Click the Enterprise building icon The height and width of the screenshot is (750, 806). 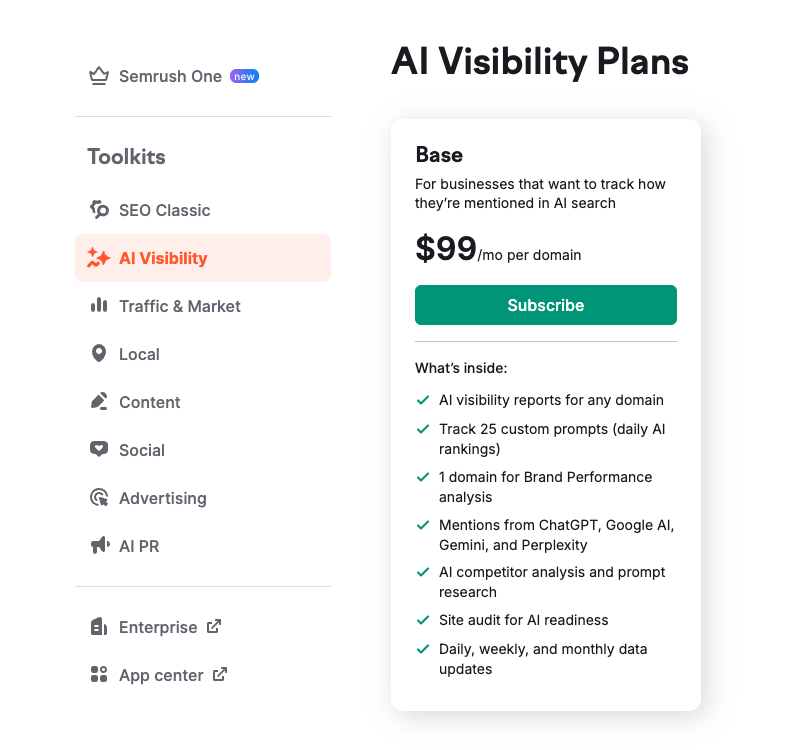click(98, 627)
